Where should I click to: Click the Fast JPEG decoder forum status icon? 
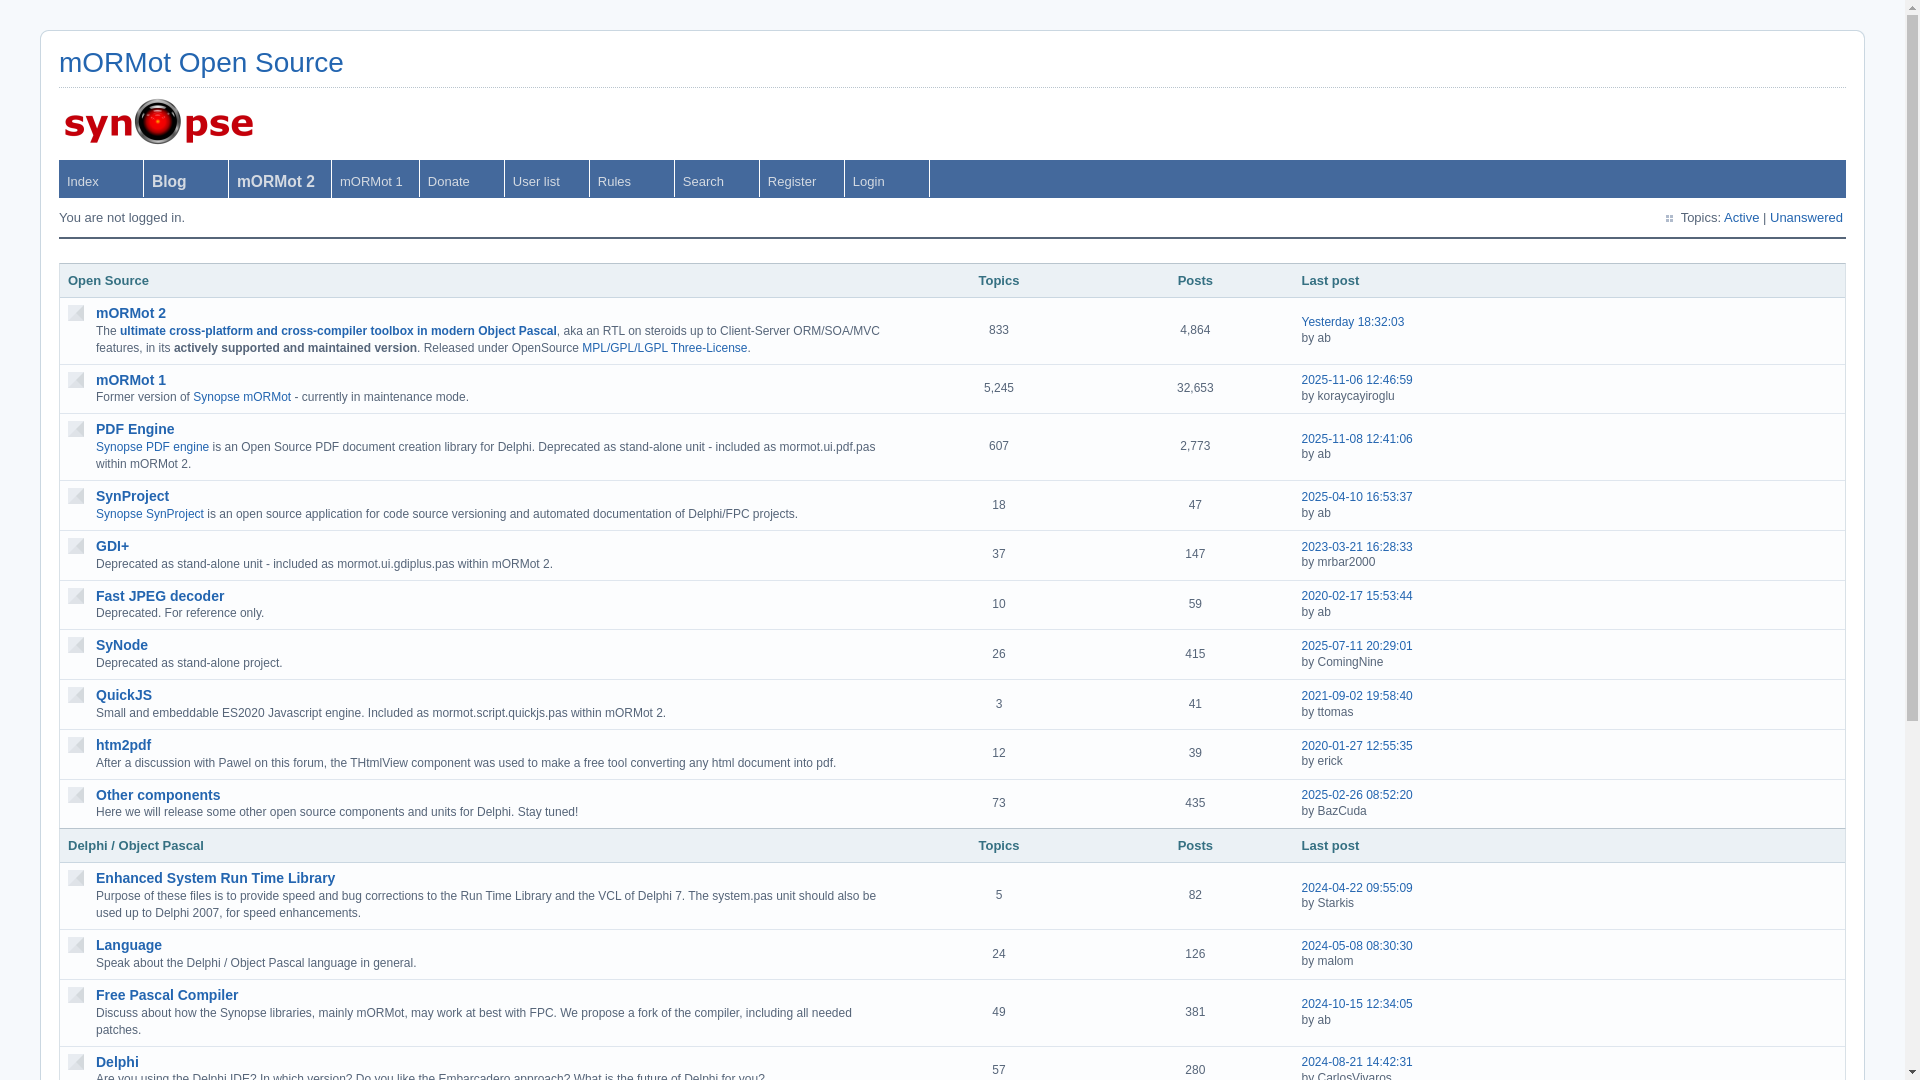pyautogui.click(x=76, y=596)
